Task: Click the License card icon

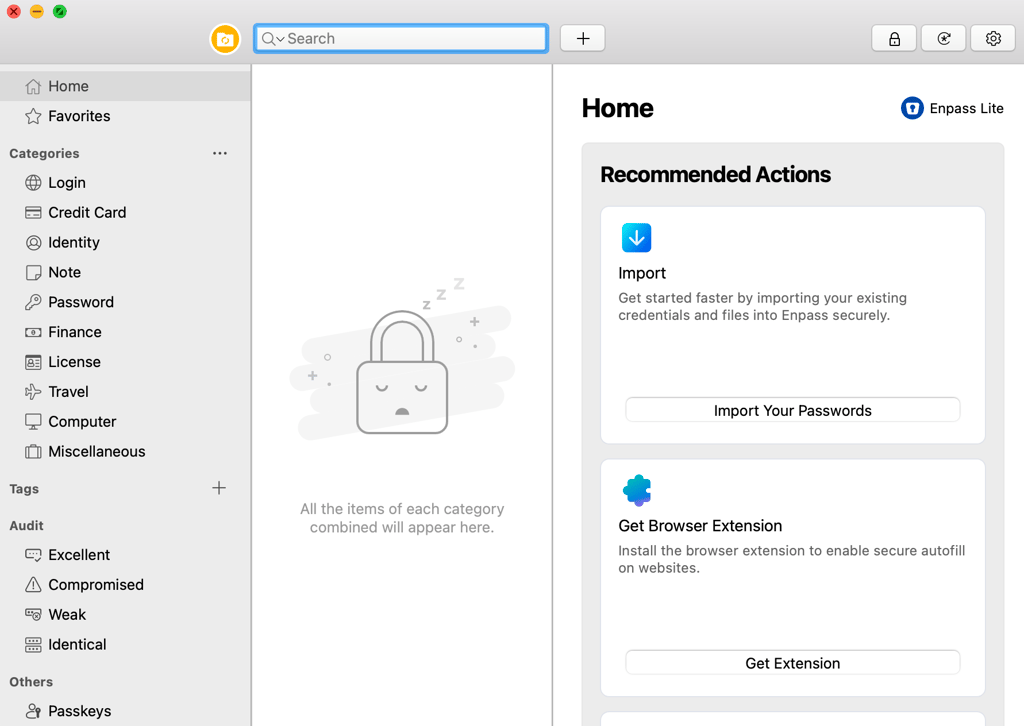Action: click(x=33, y=362)
